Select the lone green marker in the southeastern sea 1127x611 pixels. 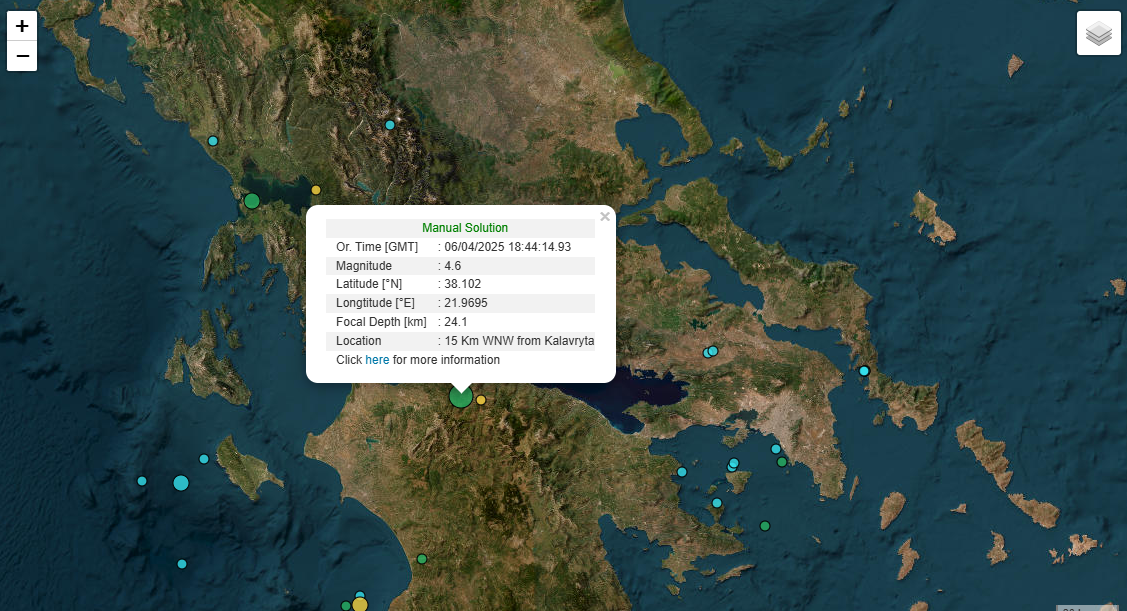coord(765,526)
